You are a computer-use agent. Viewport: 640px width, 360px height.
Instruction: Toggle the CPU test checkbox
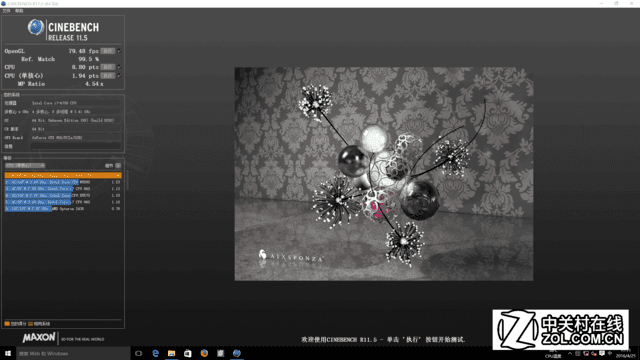click(x=119, y=67)
